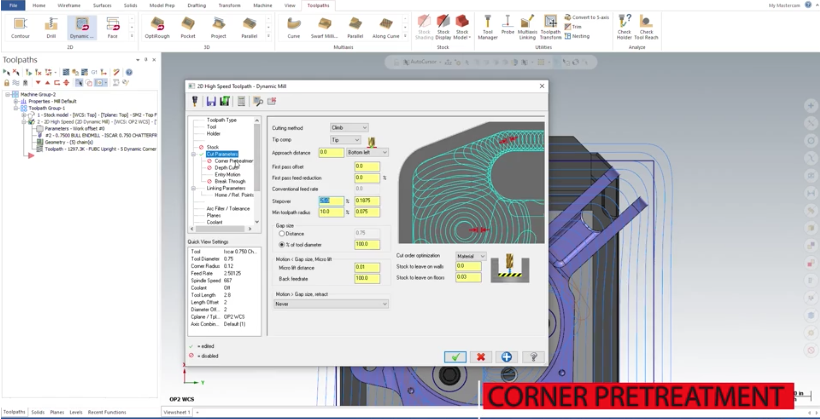Switch to the Model Prep tab
The height and width of the screenshot is (419, 820).
tap(161, 5)
